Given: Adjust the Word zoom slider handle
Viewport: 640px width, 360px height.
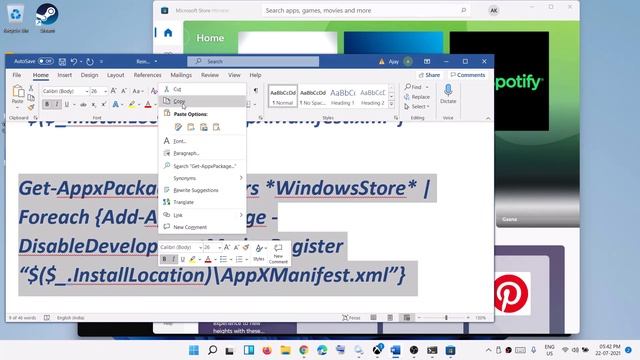Looking at the screenshot, I should coord(446,318).
